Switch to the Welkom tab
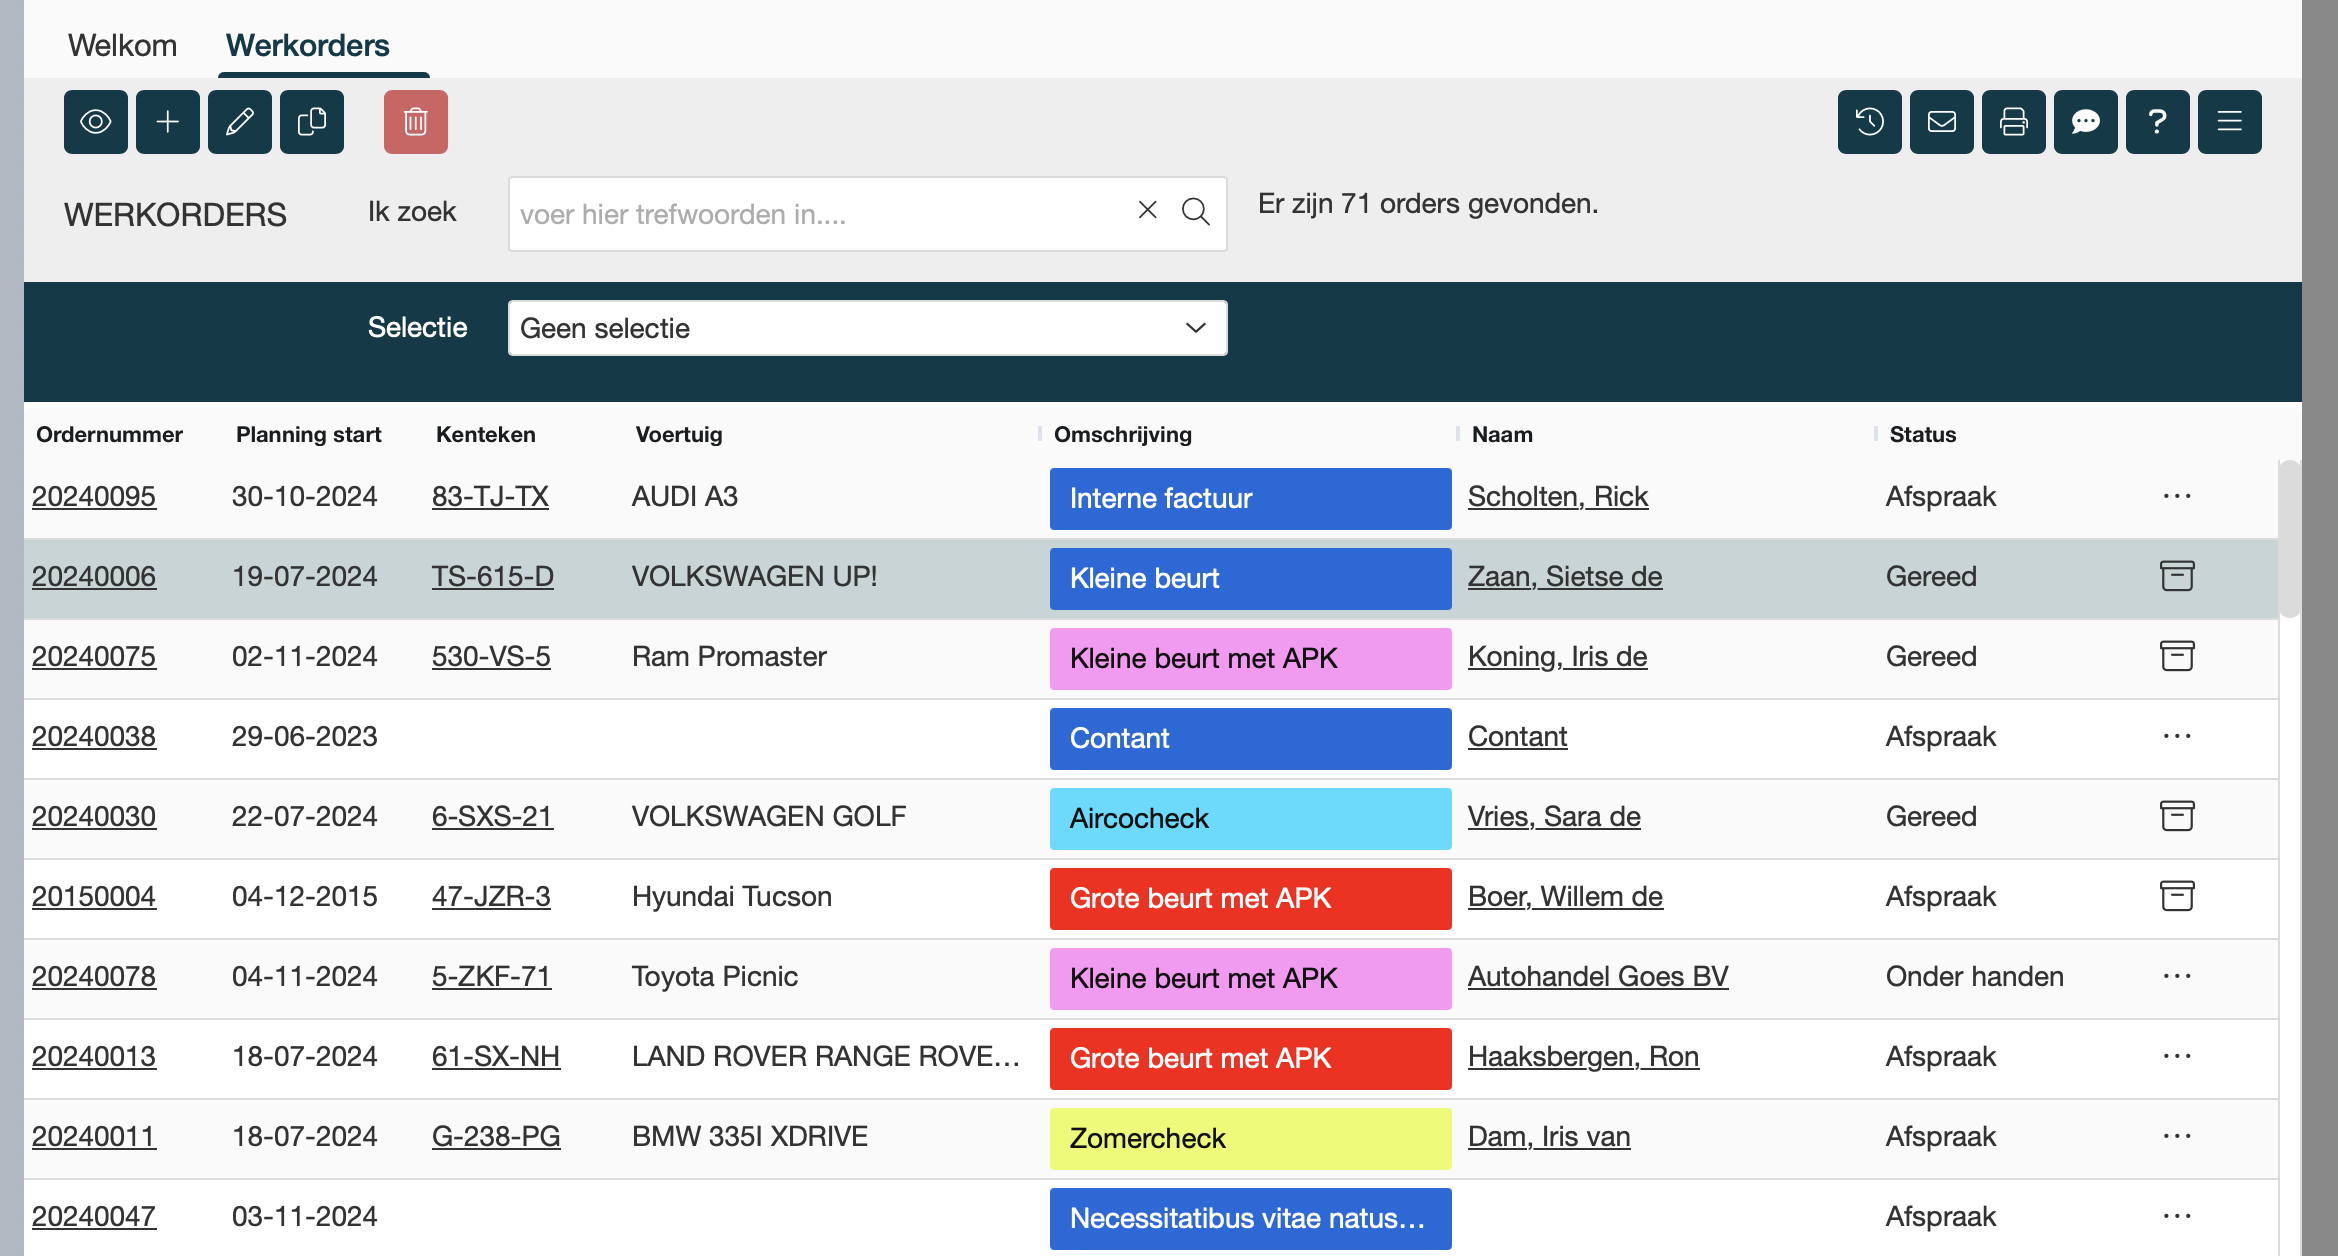Image resolution: width=2338 pixels, height=1256 pixels. pyautogui.click(x=122, y=45)
